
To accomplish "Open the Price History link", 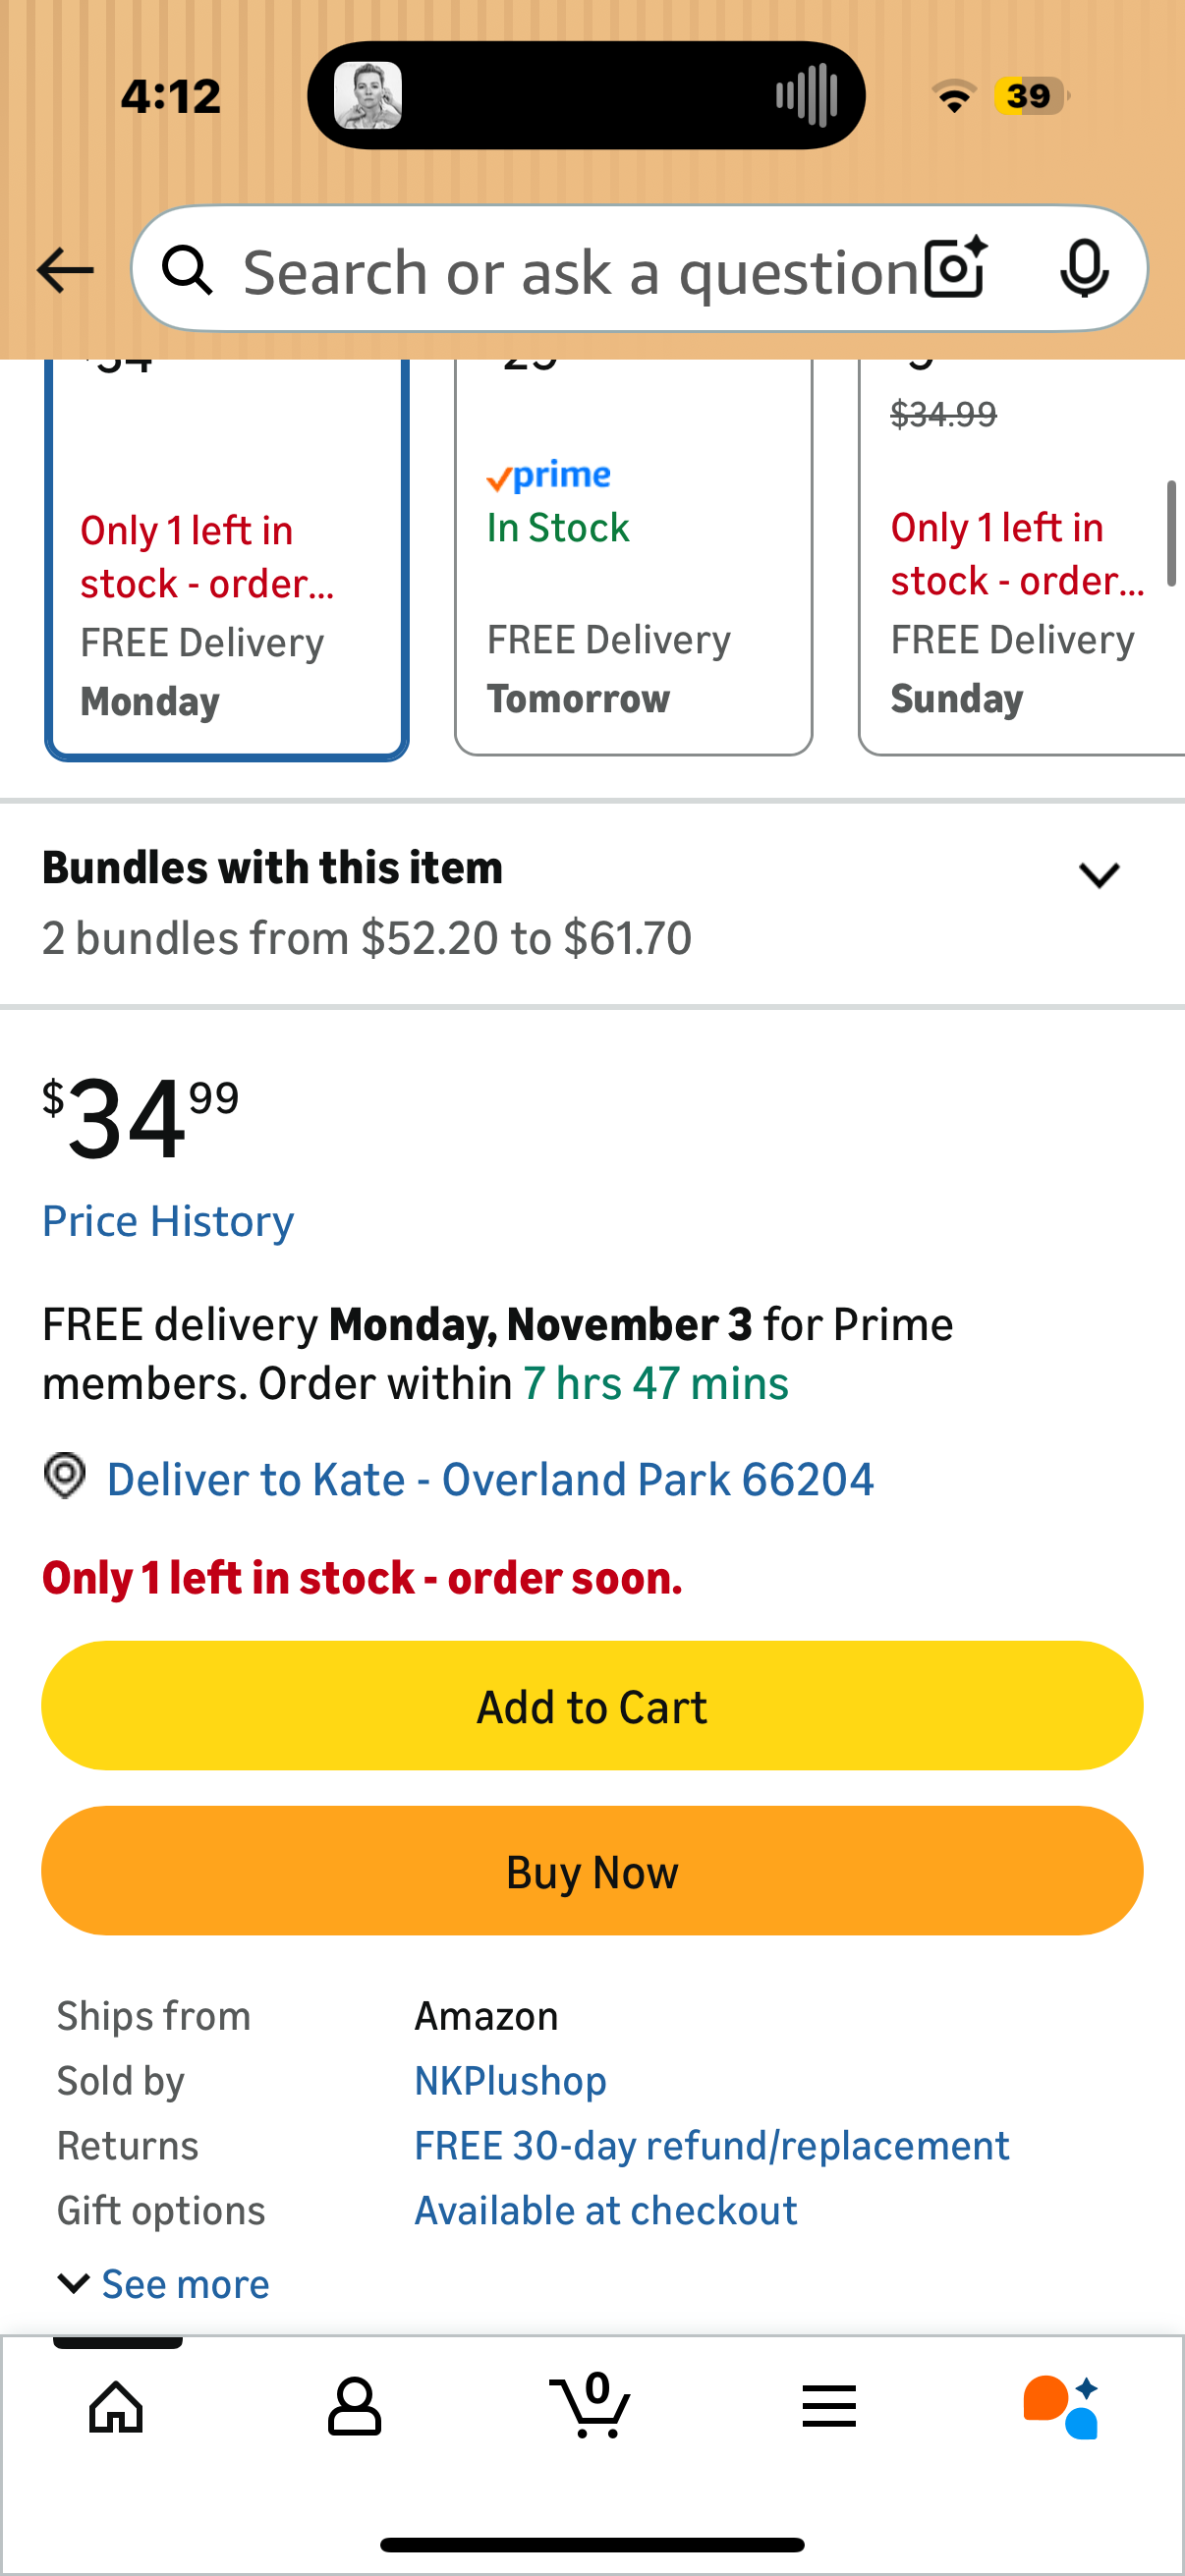I will (x=168, y=1221).
